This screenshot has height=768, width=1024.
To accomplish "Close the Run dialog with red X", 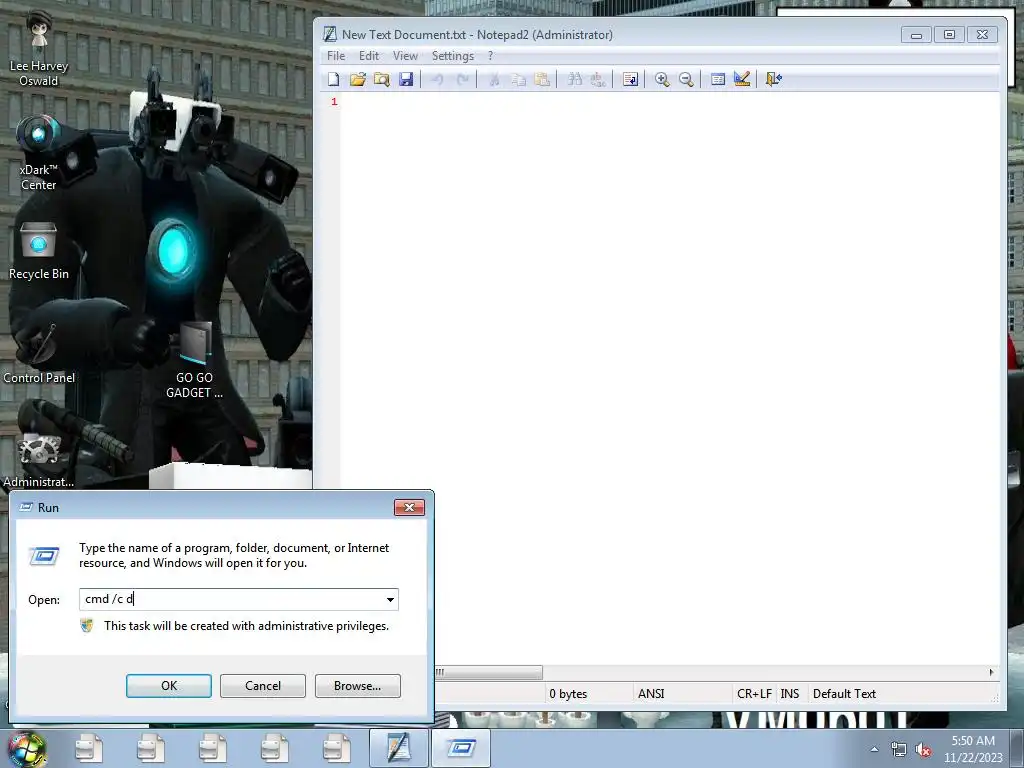I will 409,507.
